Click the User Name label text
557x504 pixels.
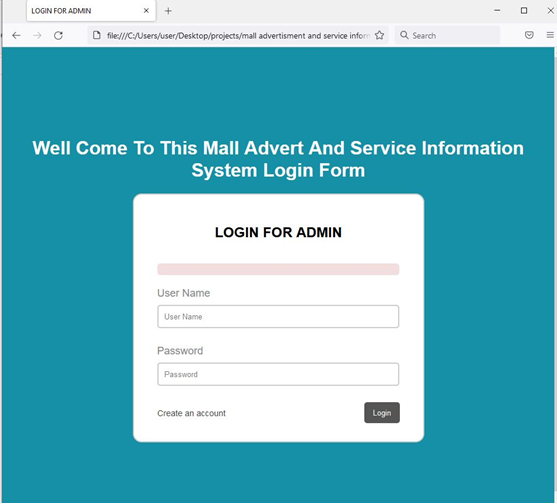(x=184, y=293)
